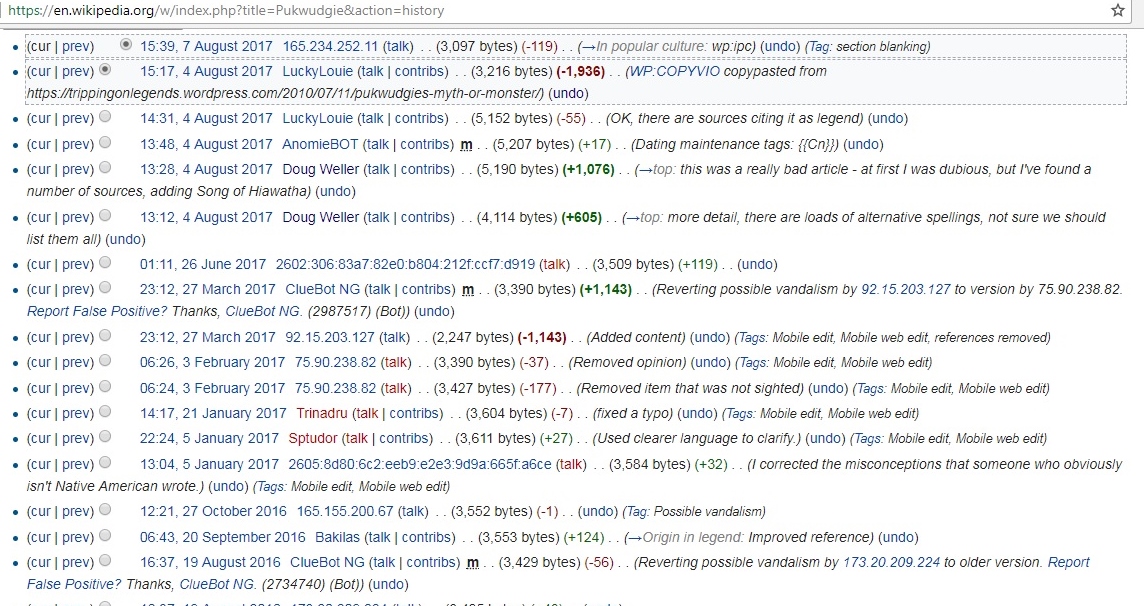Viewport: 1144px width, 606px height.
Task: Choose radio button for 01:11, 26 June 2017 revision
Action: [x=106, y=264]
